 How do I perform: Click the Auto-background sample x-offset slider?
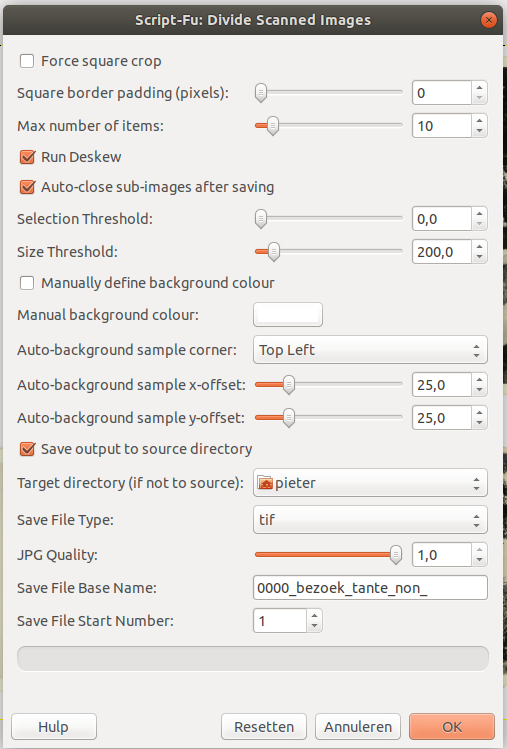(329, 385)
